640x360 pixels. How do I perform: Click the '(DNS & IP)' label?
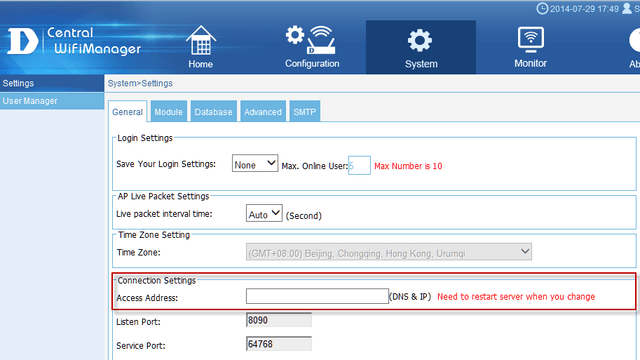point(410,297)
